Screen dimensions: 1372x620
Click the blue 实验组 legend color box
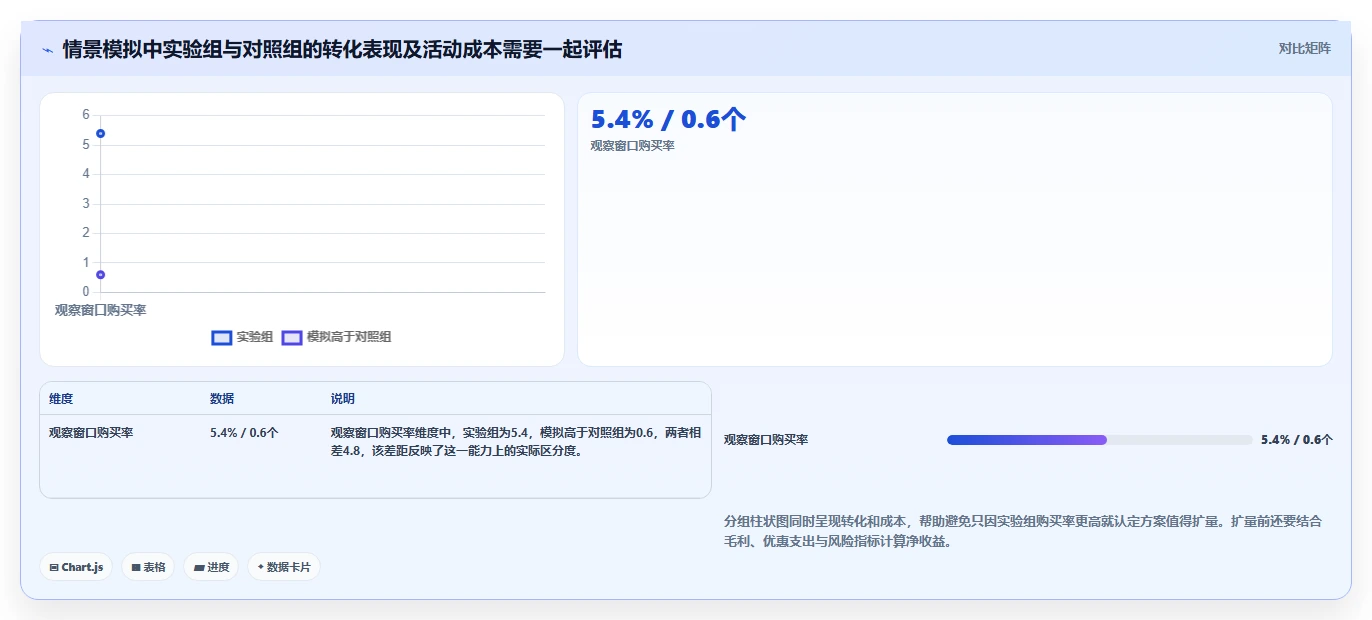pos(222,338)
